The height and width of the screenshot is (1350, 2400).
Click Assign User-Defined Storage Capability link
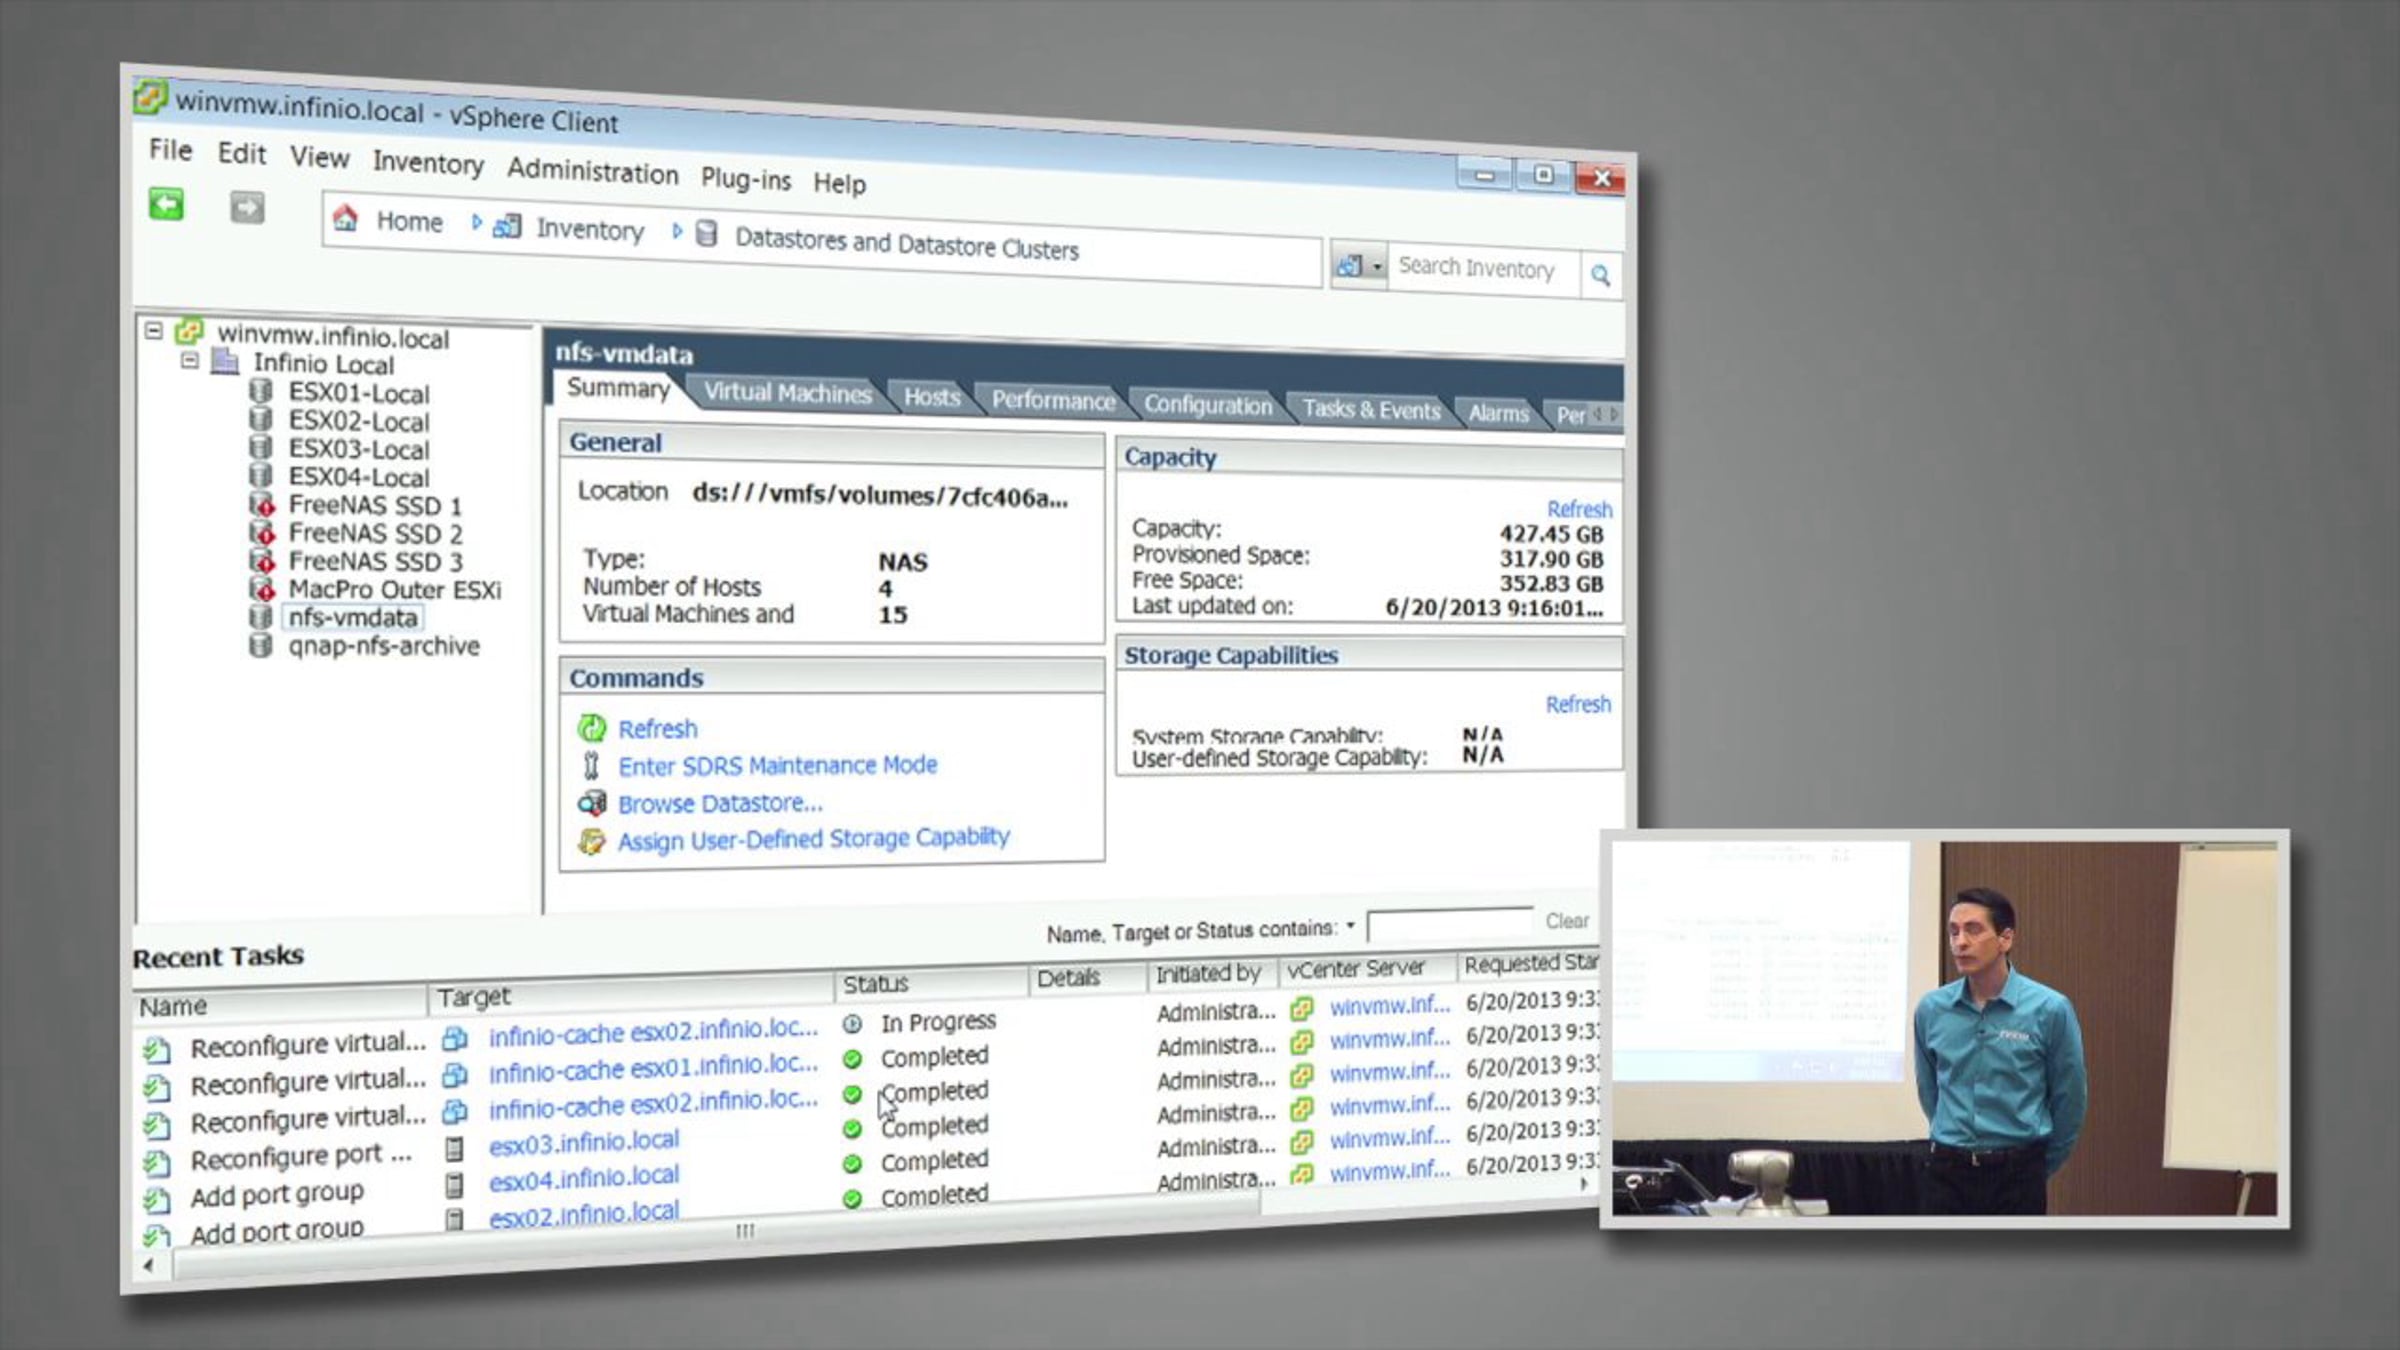[x=814, y=839]
